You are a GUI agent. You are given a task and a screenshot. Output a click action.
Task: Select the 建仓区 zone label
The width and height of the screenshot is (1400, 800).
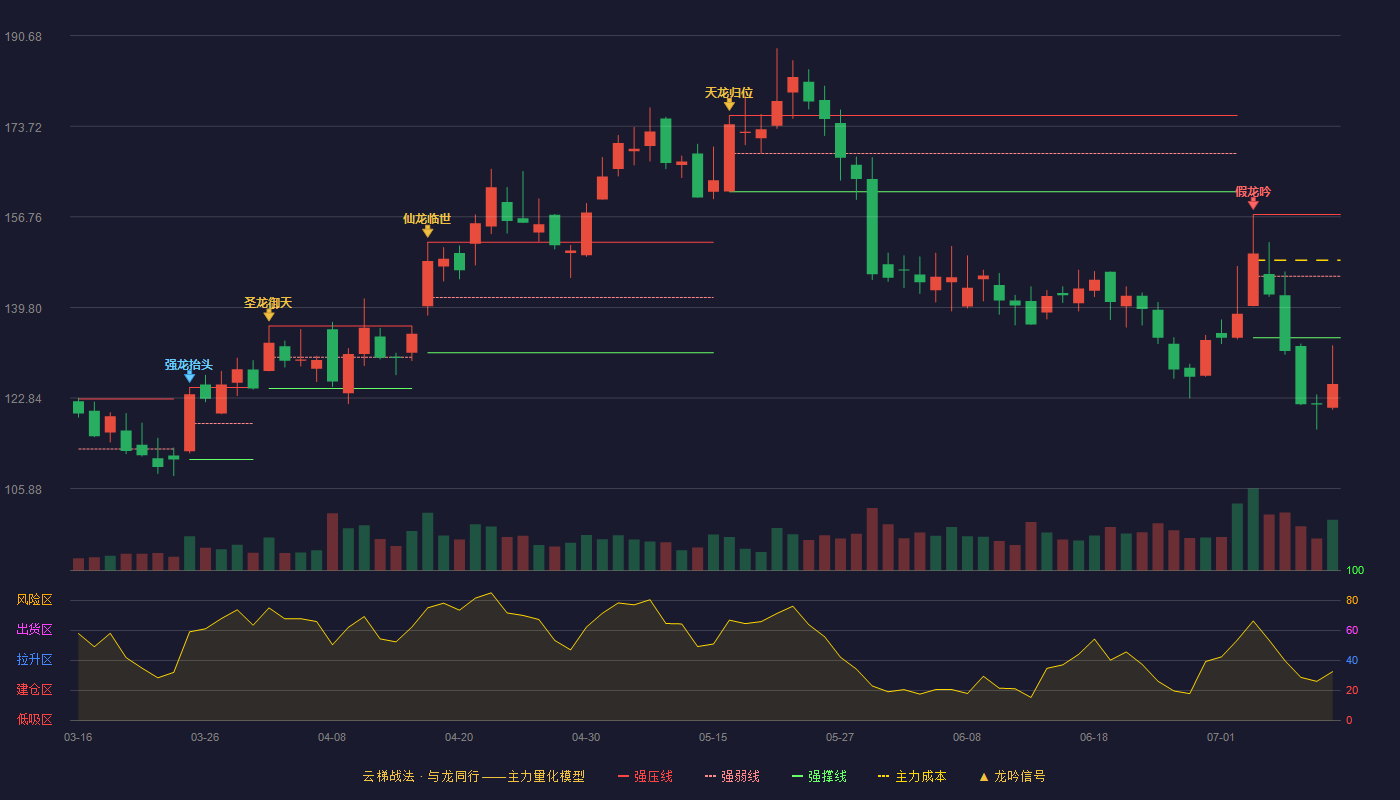pyautogui.click(x=34, y=690)
